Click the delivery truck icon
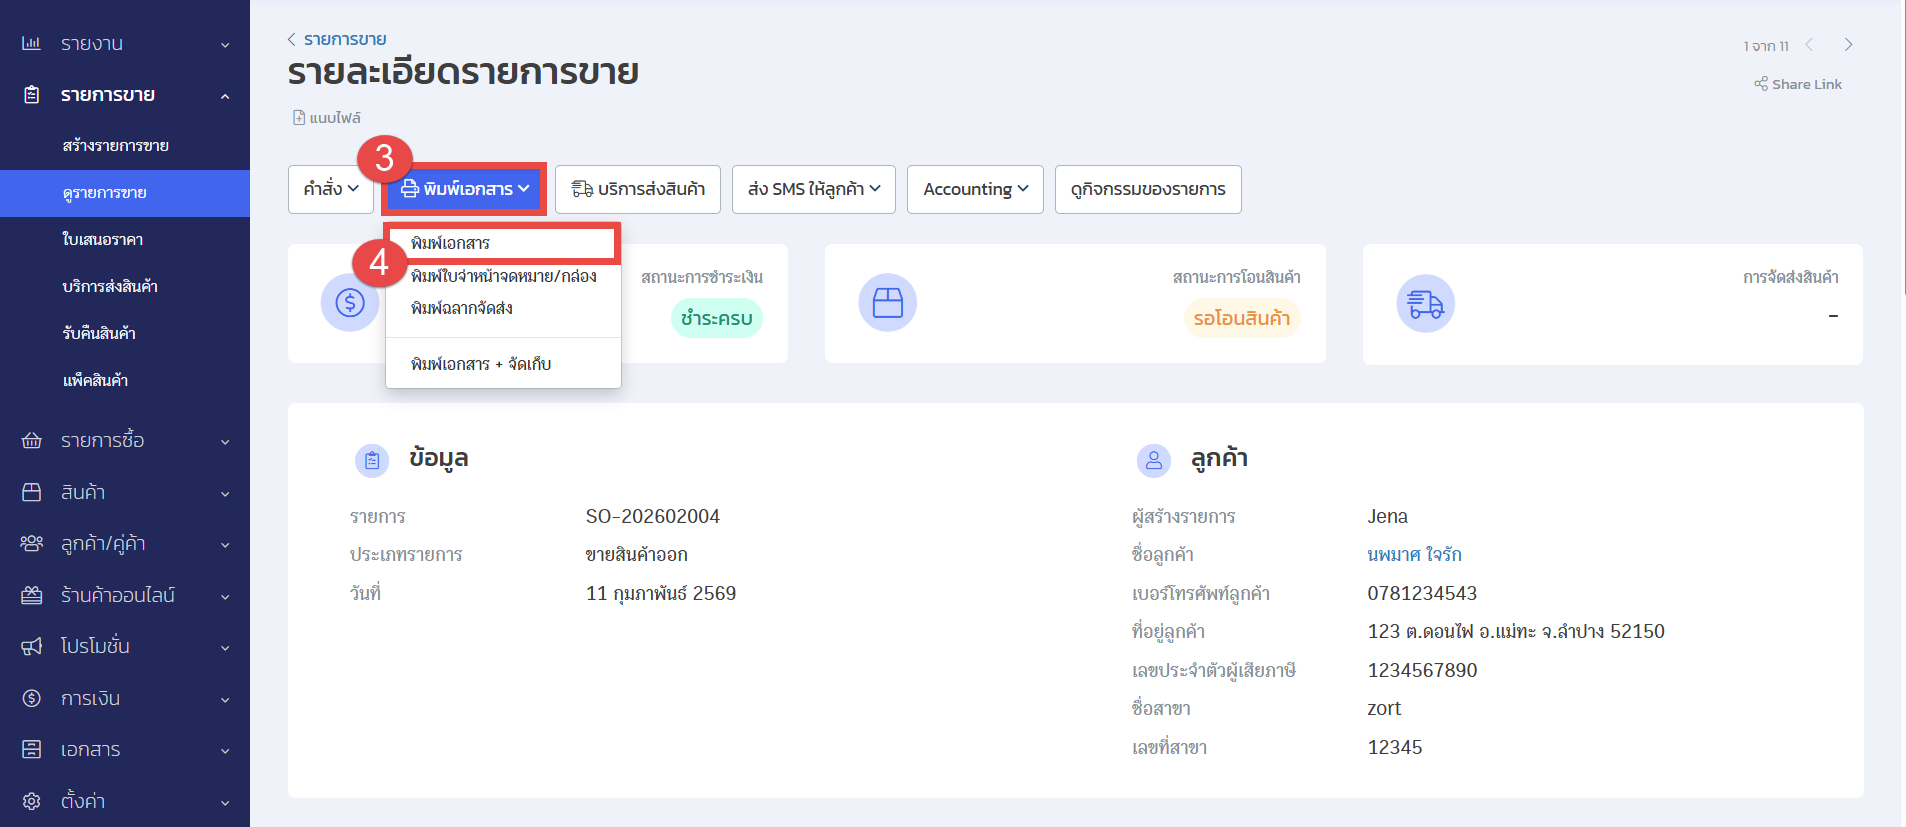This screenshot has height=827, width=1906. (1425, 303)
